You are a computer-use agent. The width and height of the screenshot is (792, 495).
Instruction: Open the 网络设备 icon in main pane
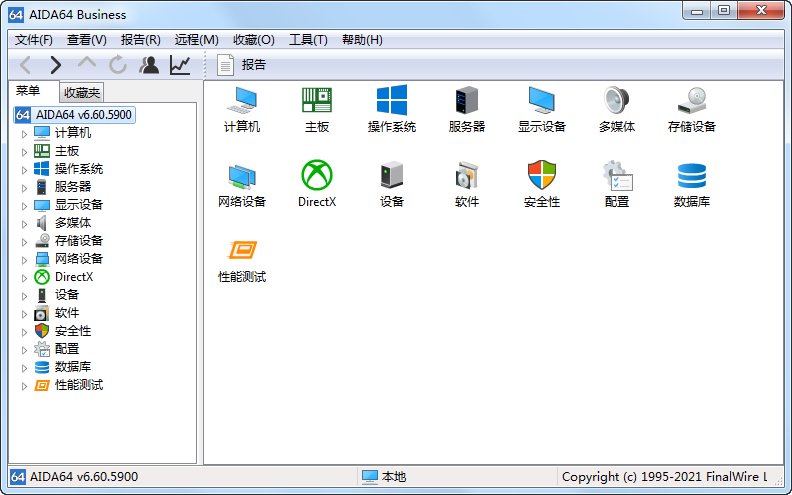(242, 184)
